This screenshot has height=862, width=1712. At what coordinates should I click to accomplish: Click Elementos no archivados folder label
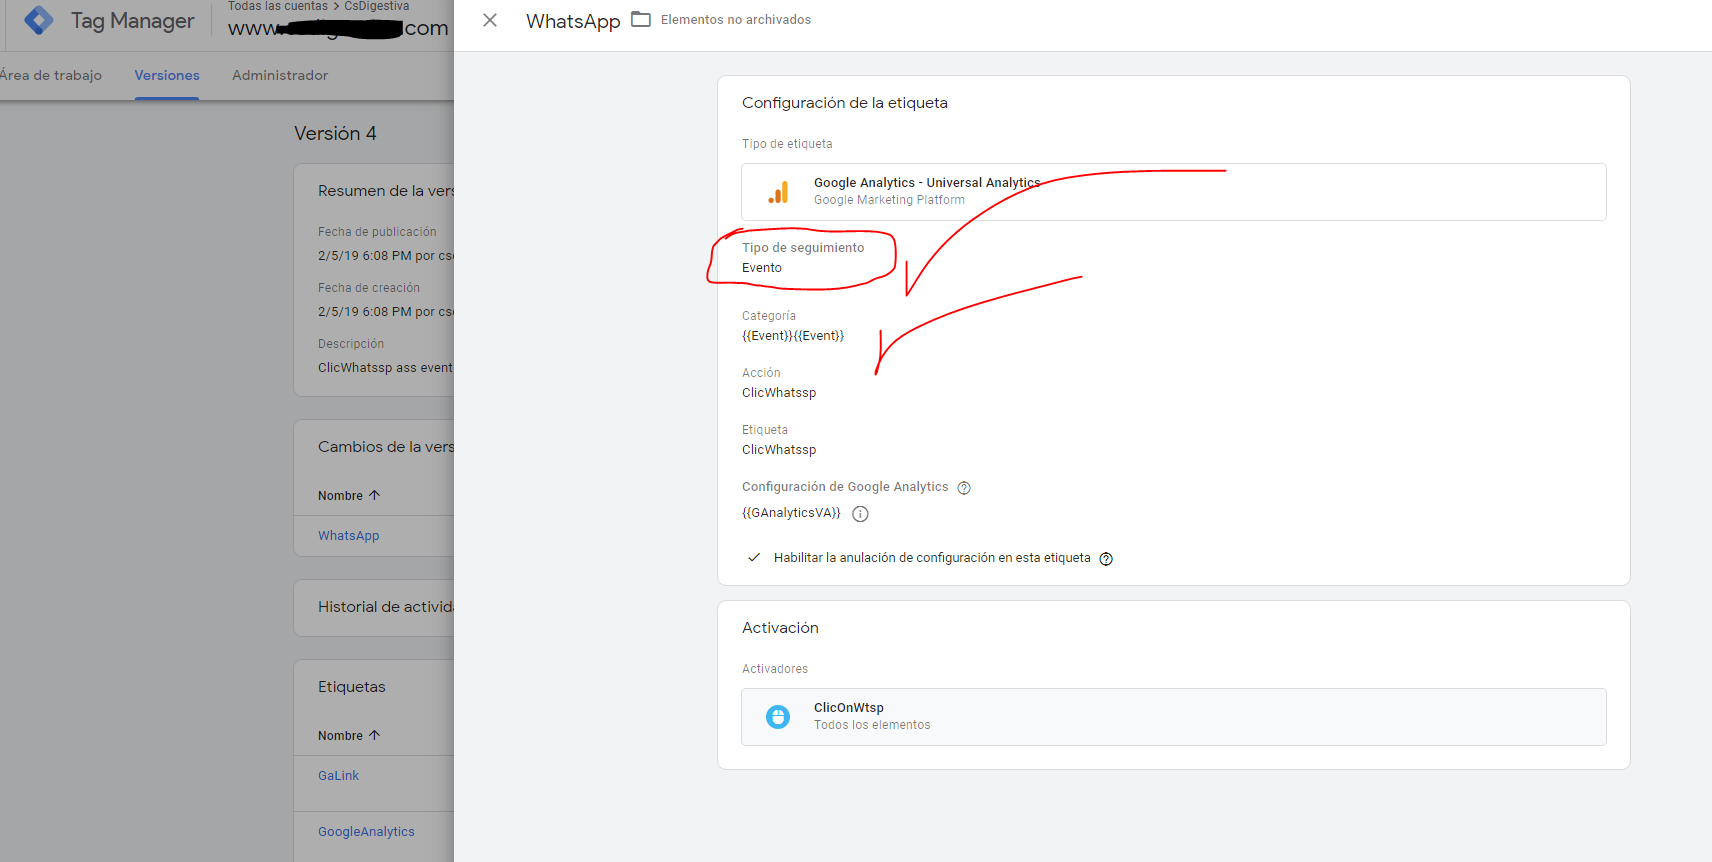(735, 20)
